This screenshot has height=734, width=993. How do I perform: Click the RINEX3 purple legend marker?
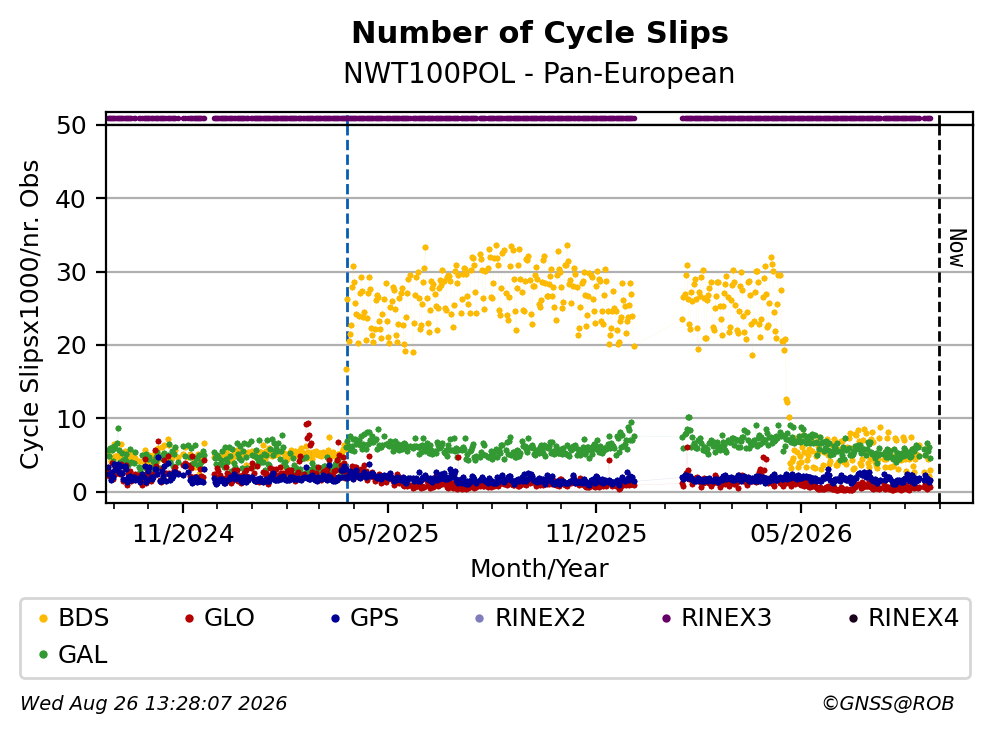[x=666, y=618]
